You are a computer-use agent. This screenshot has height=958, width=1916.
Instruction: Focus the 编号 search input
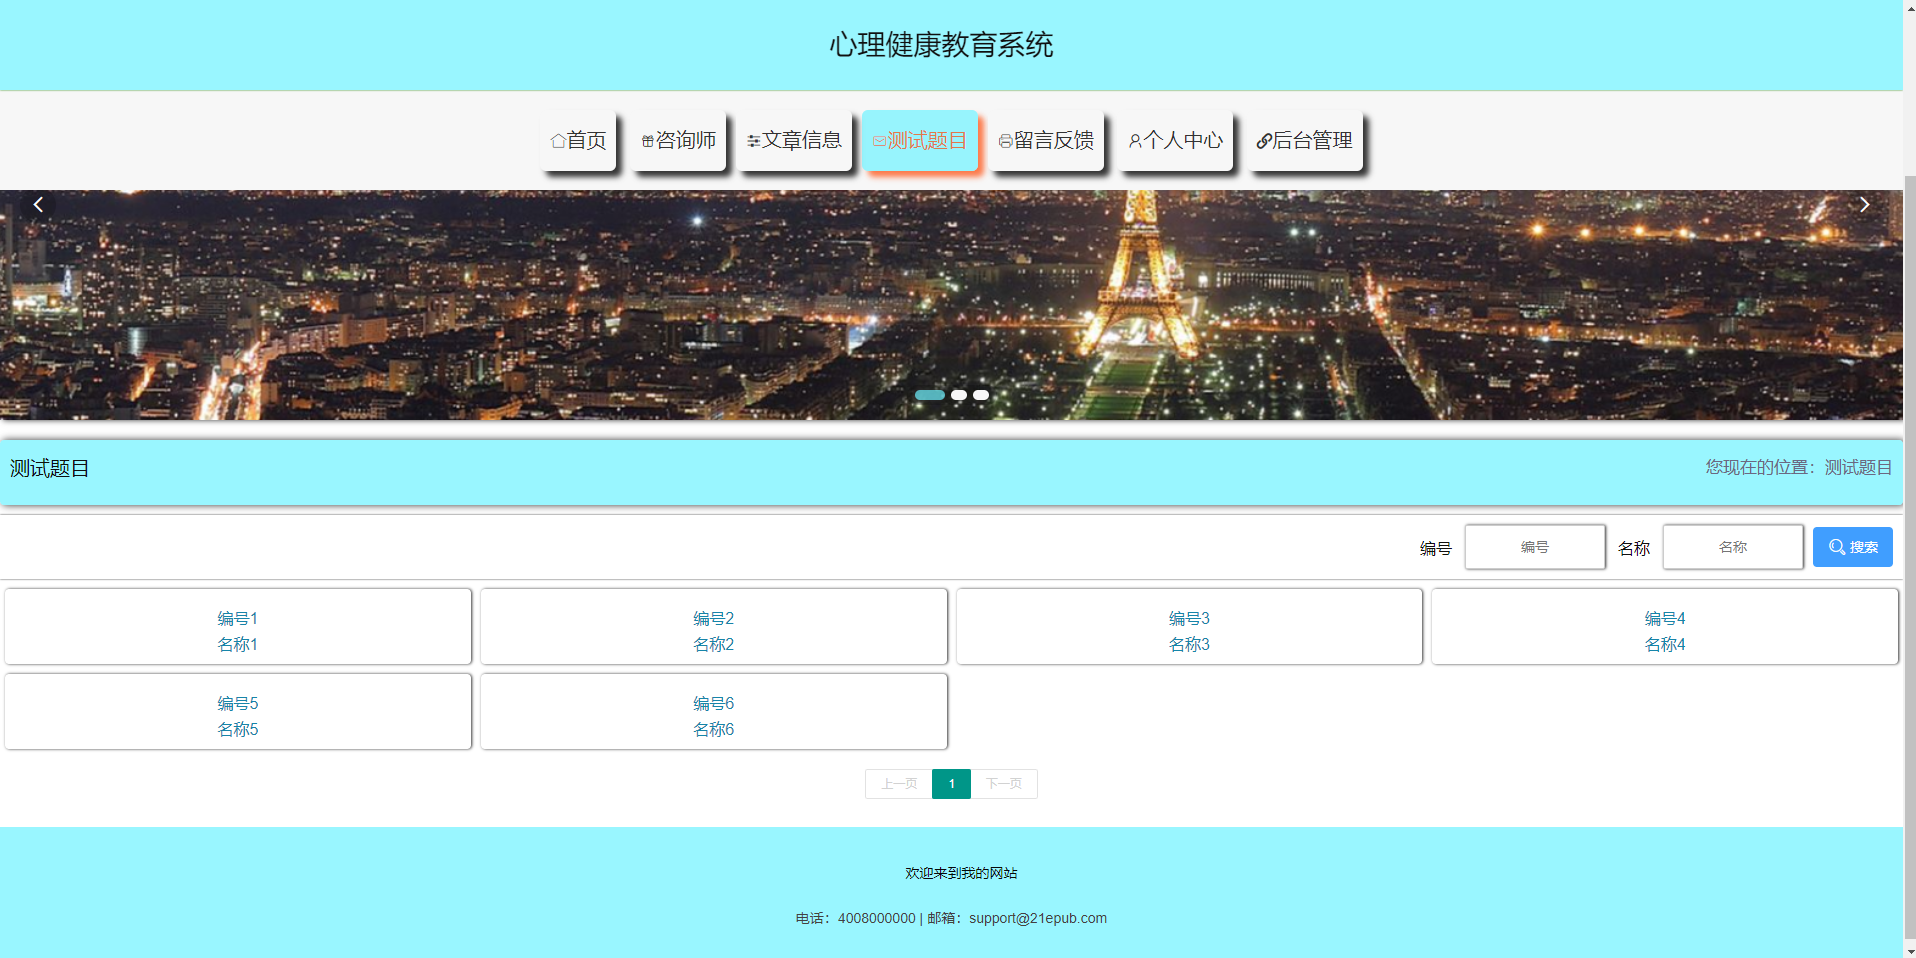click(x=1535, y=547)
